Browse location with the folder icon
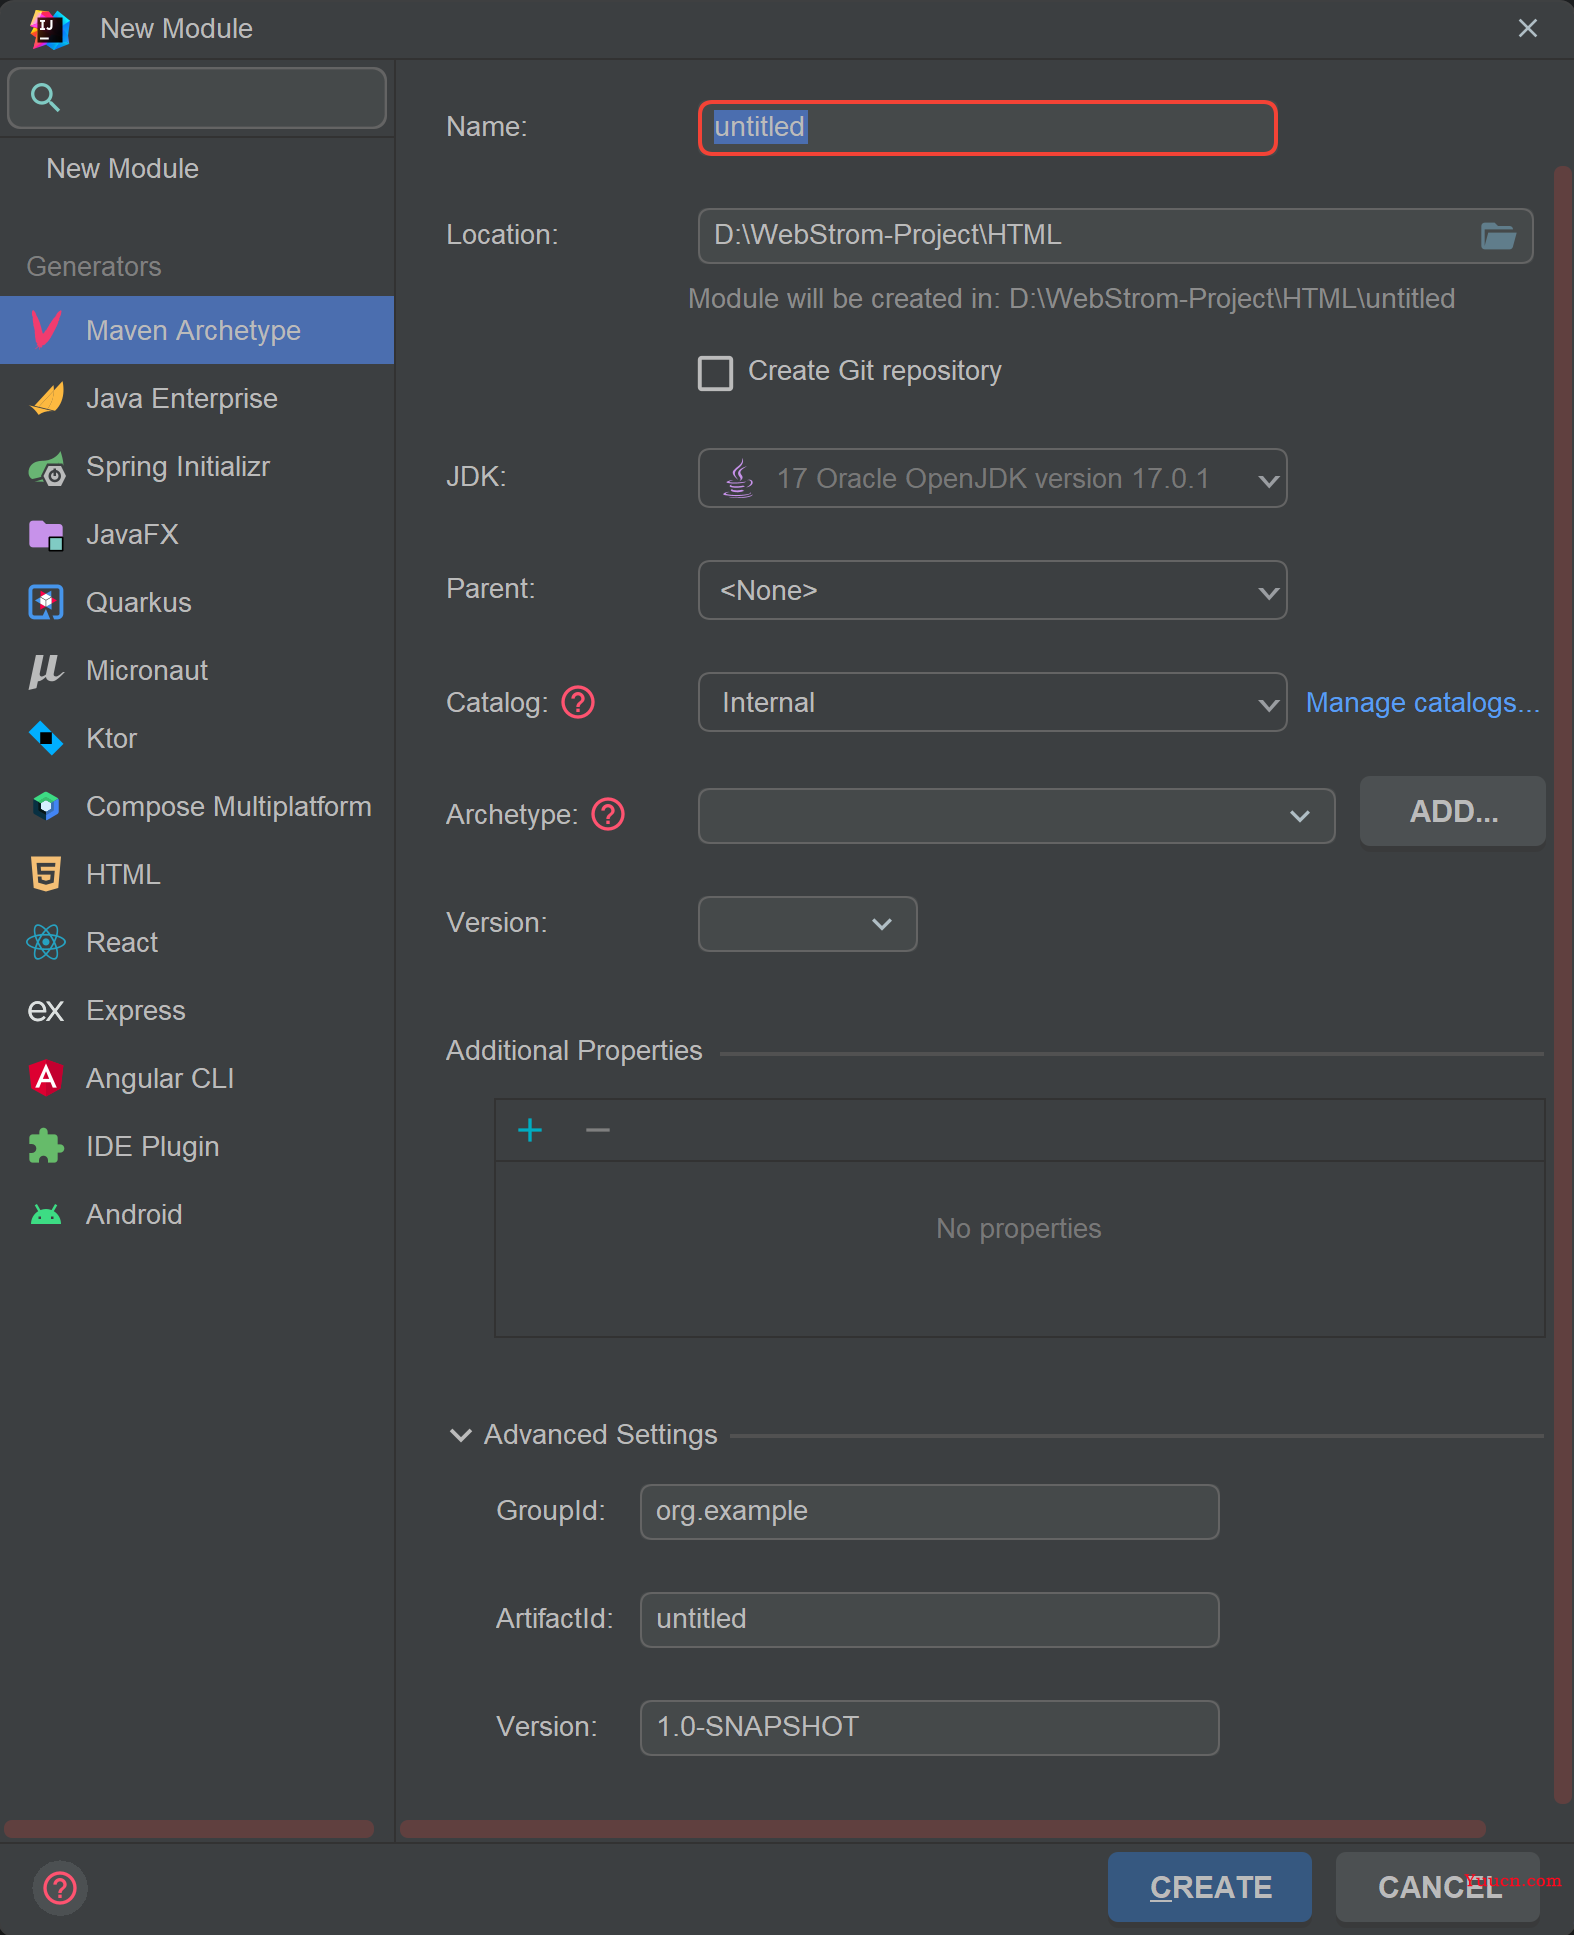This screenshot has width=1574, height=1935. (1497, 236)
